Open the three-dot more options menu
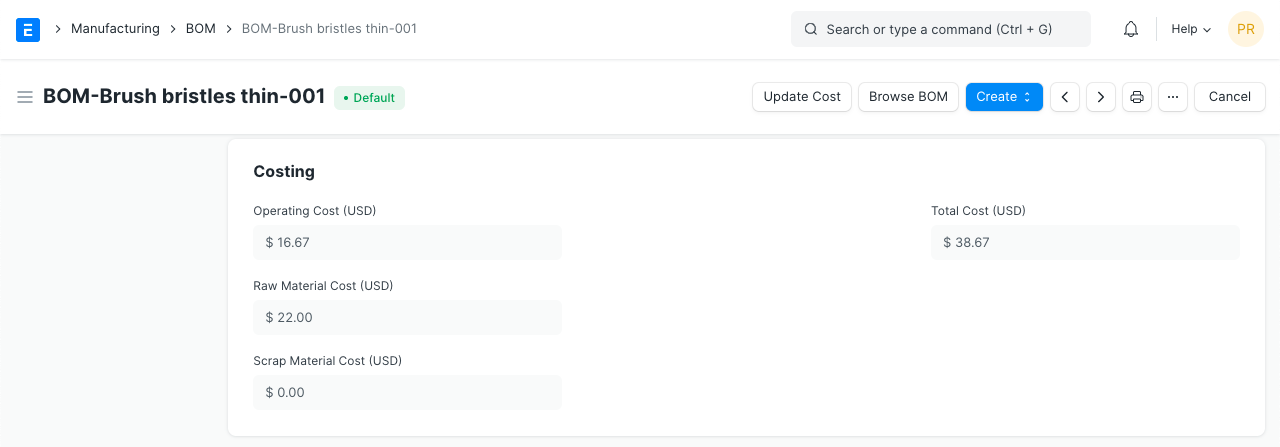Image resolution: width=1280 pixels, height=447 pixels. (1173, 97)
